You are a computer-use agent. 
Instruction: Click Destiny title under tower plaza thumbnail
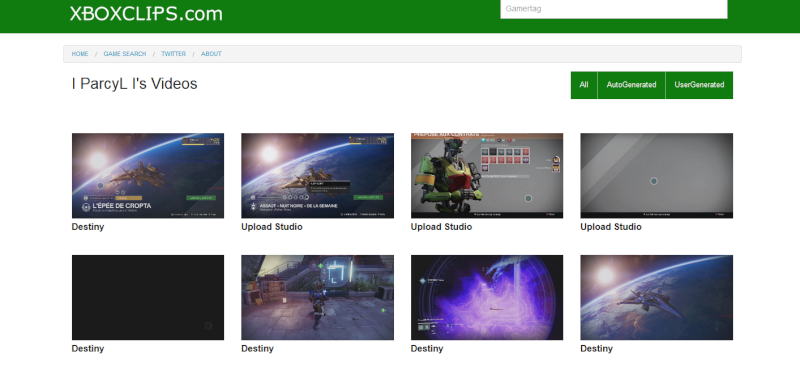pyautogui.click(x=257, y=349)
